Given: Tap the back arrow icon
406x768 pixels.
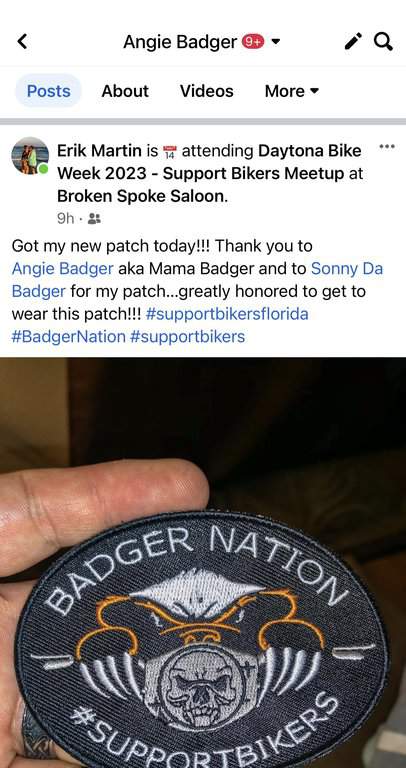Looking at the screenshot, I should click(23, 42).
